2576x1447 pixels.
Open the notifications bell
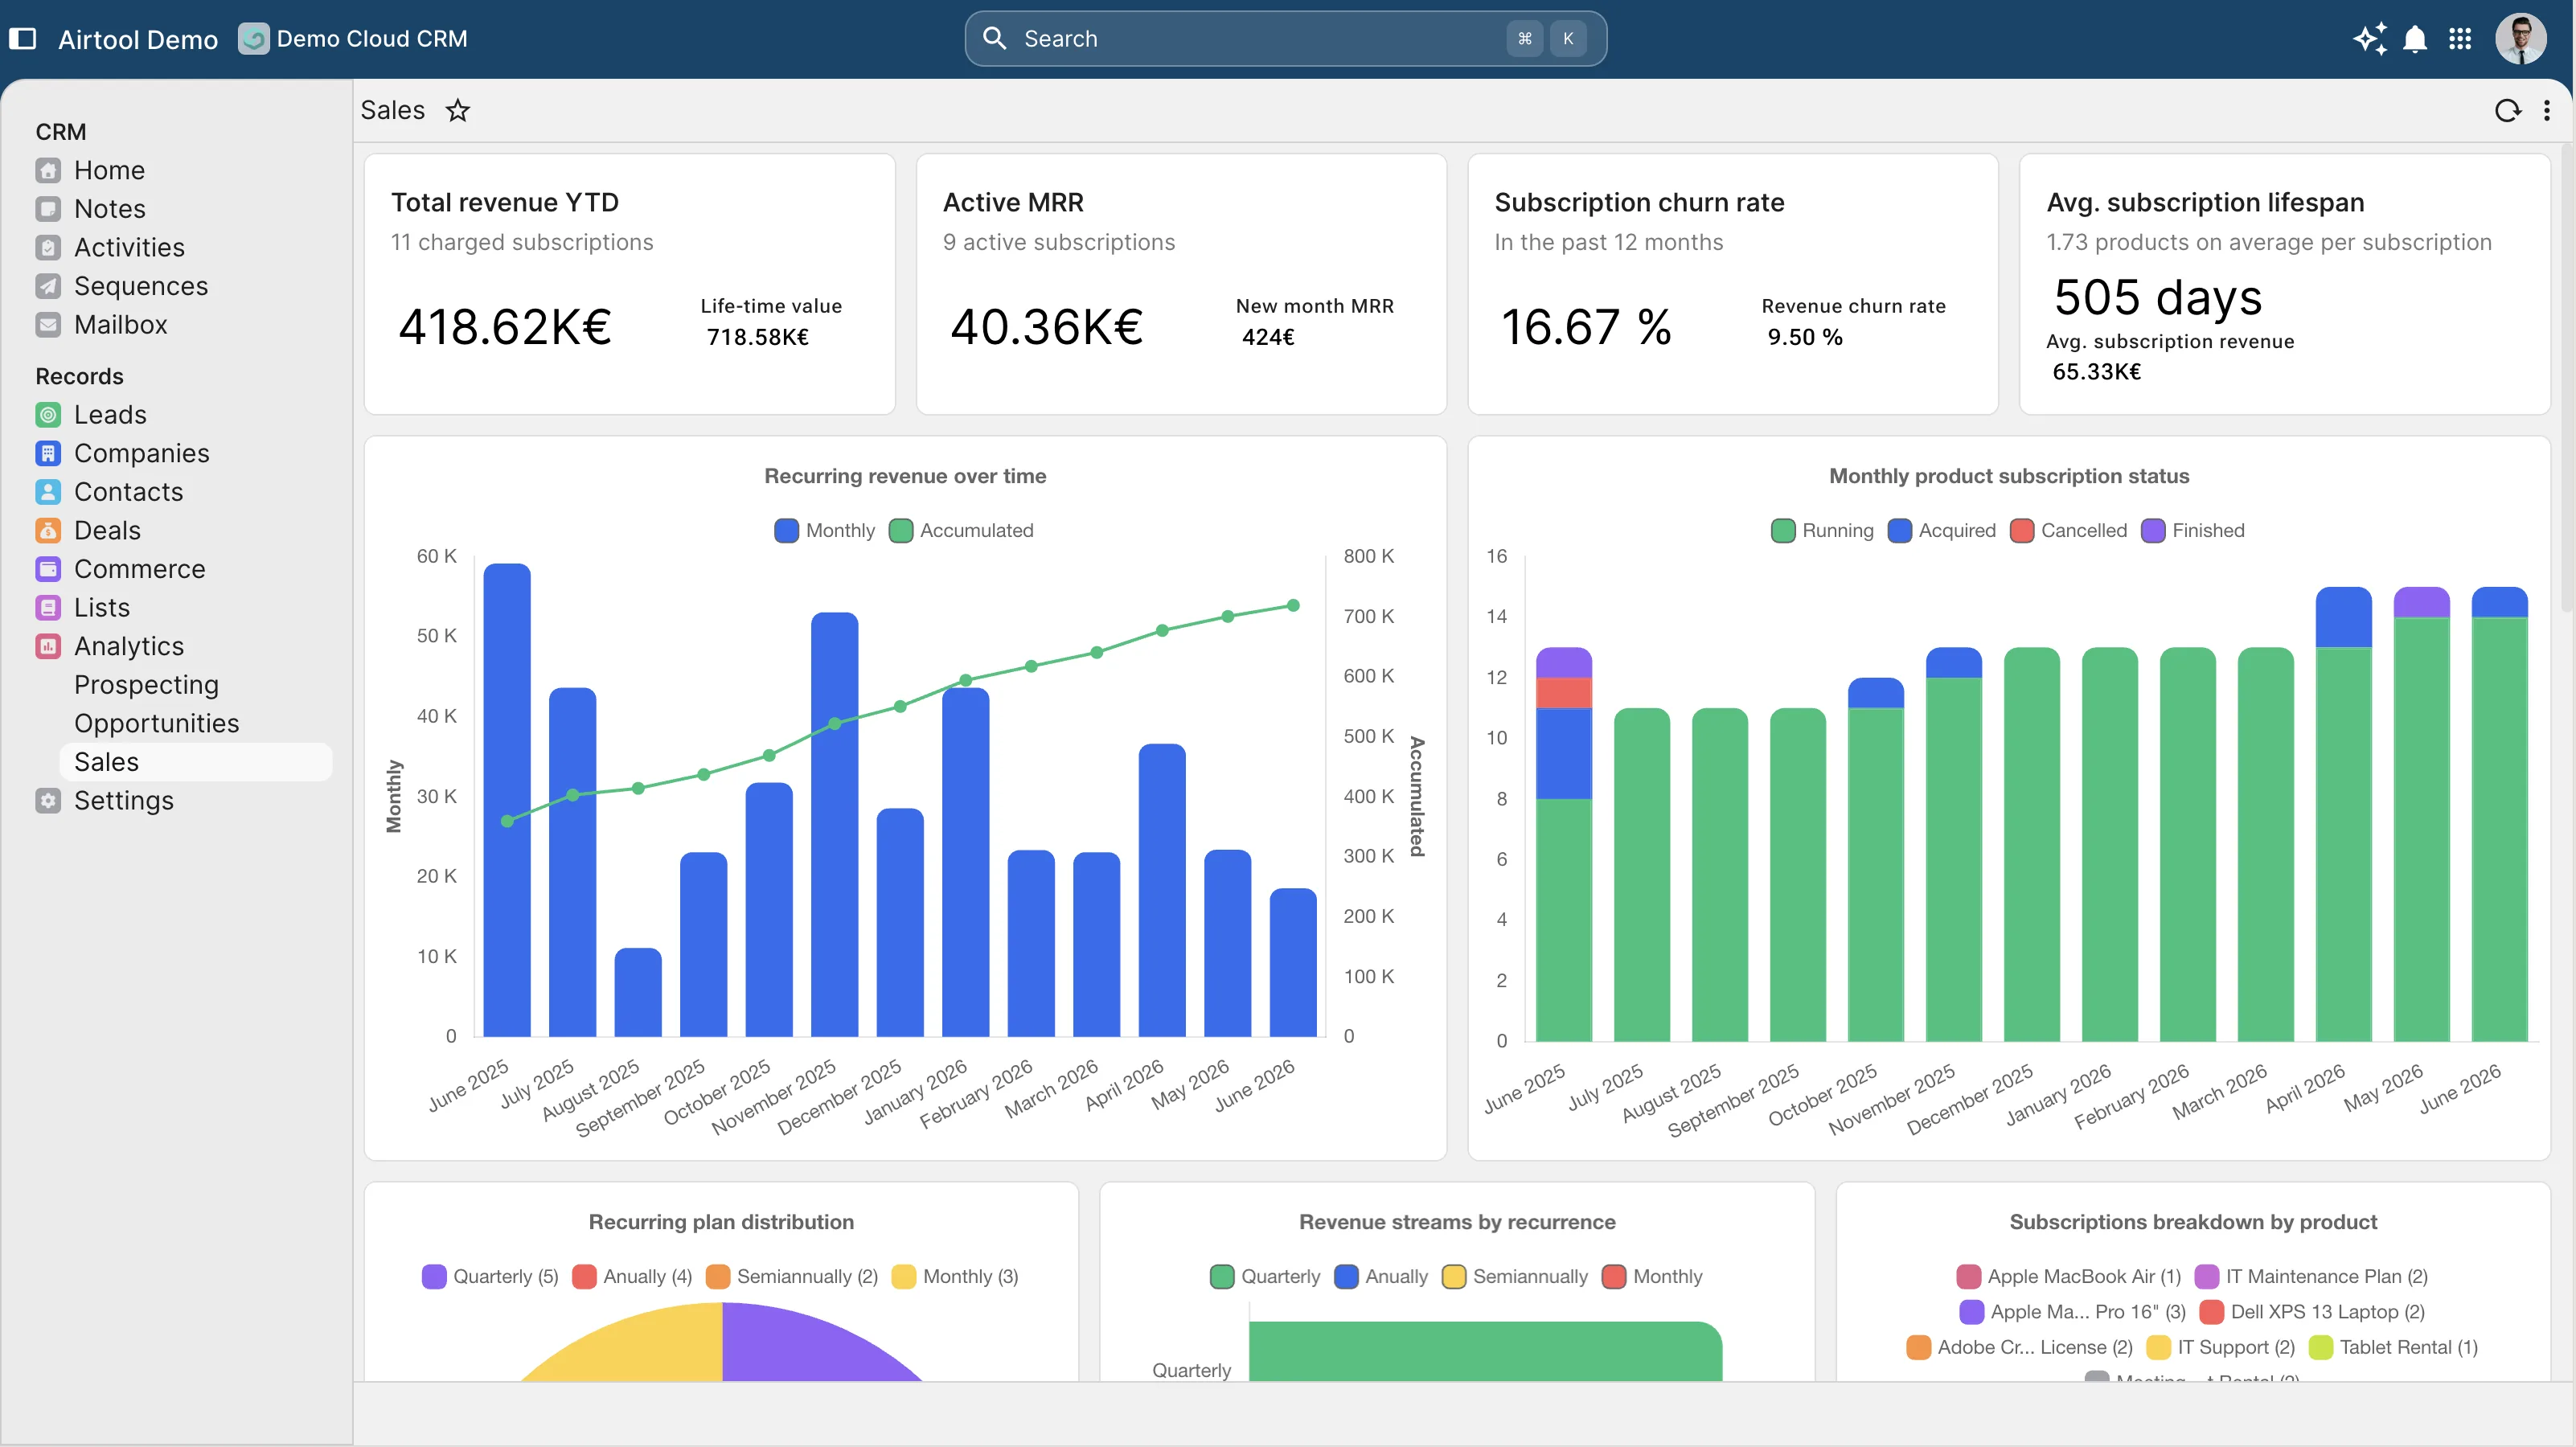2415,39
